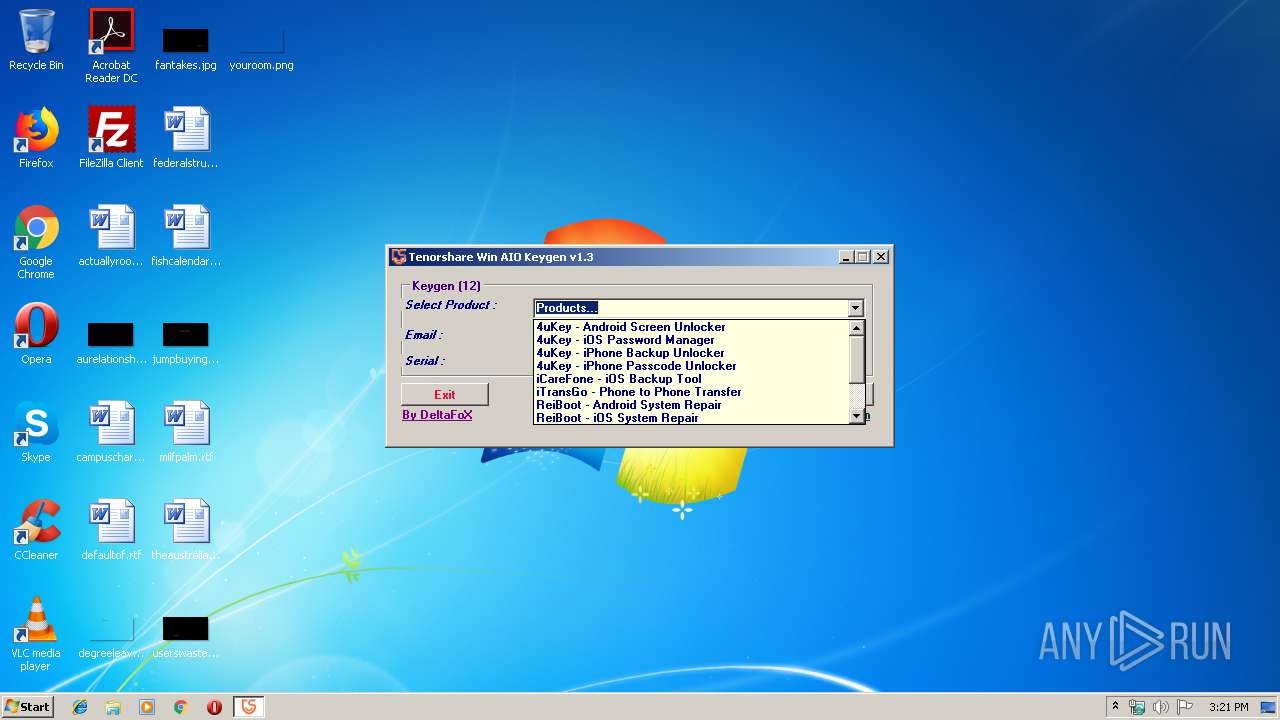The image size is (1280, 720).
Task: Switch to Tenorshare Keygen taskbar button
Action: pyautogui.click(x=248, y=707)
